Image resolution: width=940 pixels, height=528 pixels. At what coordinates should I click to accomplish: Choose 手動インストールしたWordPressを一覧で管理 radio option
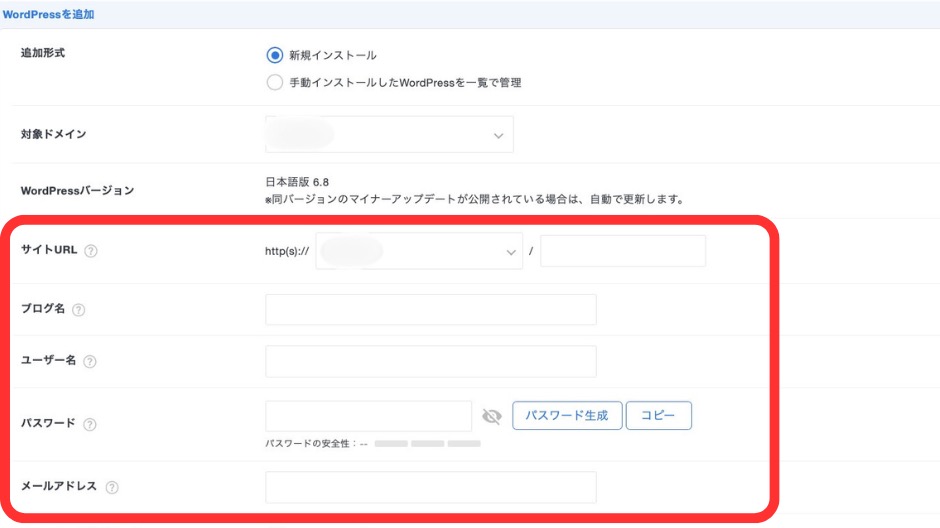coord(275,82)
